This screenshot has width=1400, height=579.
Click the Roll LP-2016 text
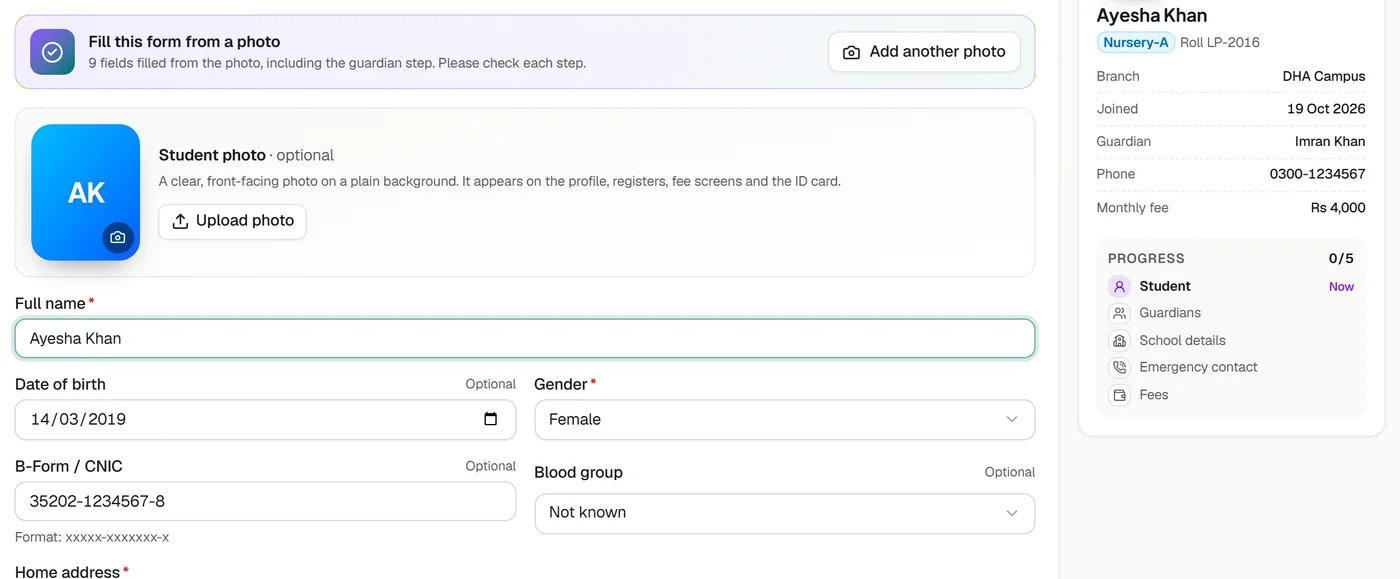pyautogui.click(x=1220, y=42)
